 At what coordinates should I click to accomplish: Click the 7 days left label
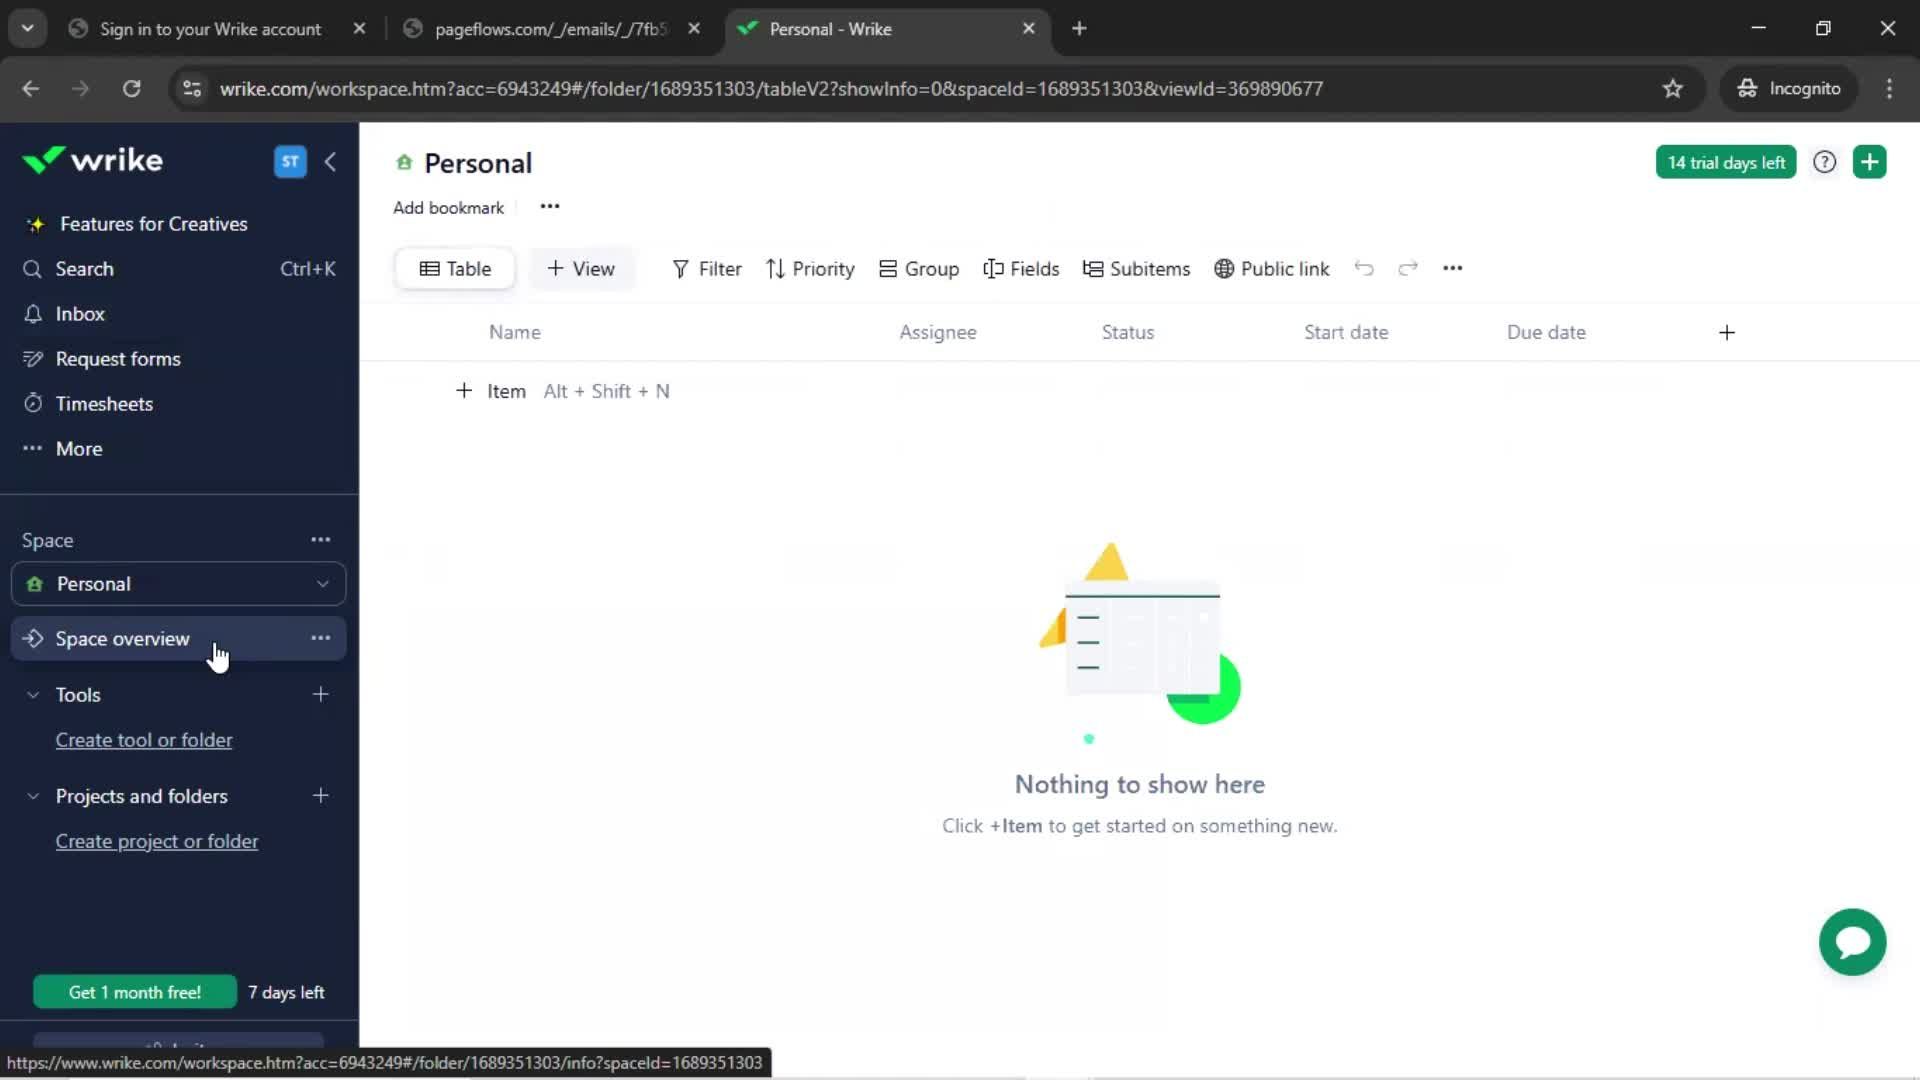pyautogui.click(x=286, y=992)
